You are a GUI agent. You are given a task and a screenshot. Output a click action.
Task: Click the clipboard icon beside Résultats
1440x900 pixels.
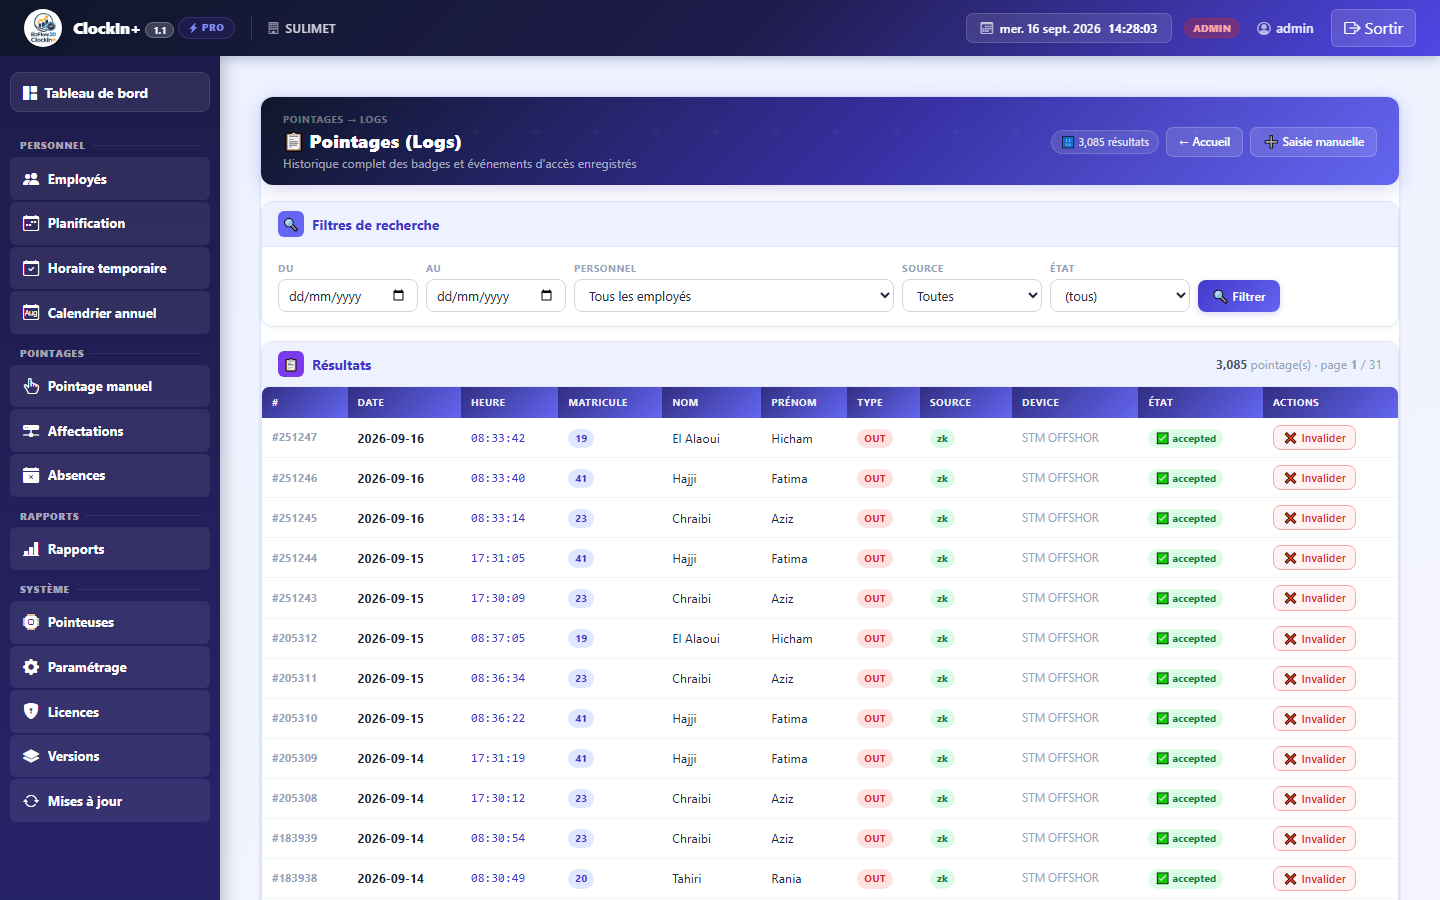pyautogui.click(x=291, y=365)
